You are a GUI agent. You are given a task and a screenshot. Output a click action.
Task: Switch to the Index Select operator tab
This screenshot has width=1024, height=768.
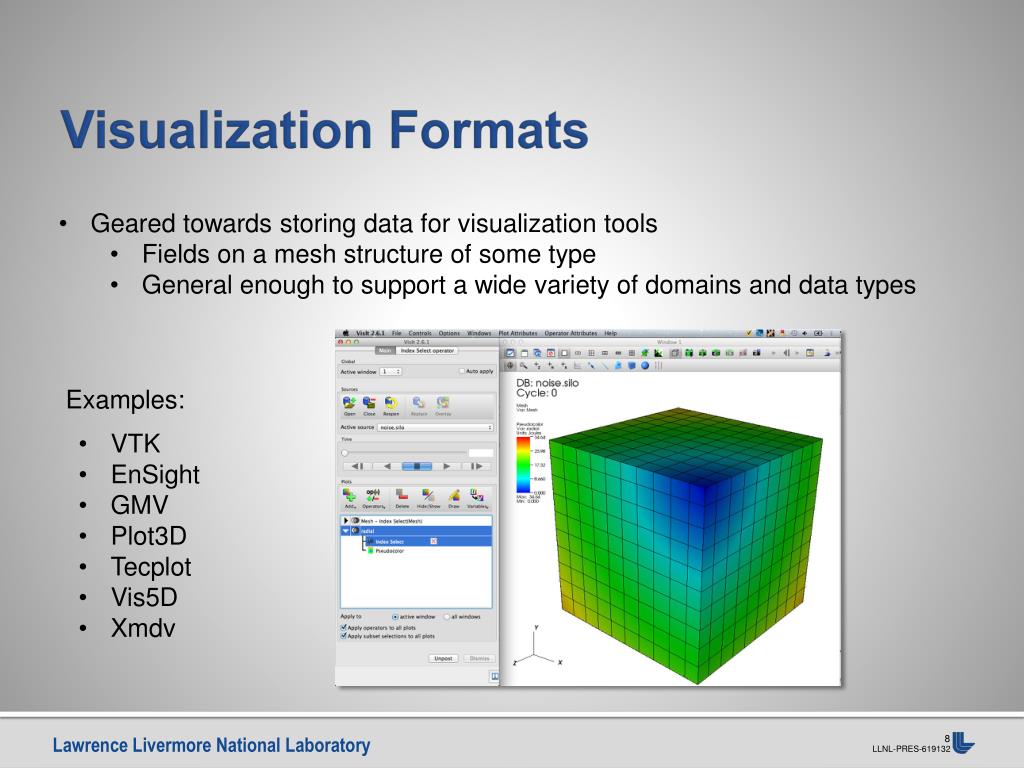coord(428,350)
